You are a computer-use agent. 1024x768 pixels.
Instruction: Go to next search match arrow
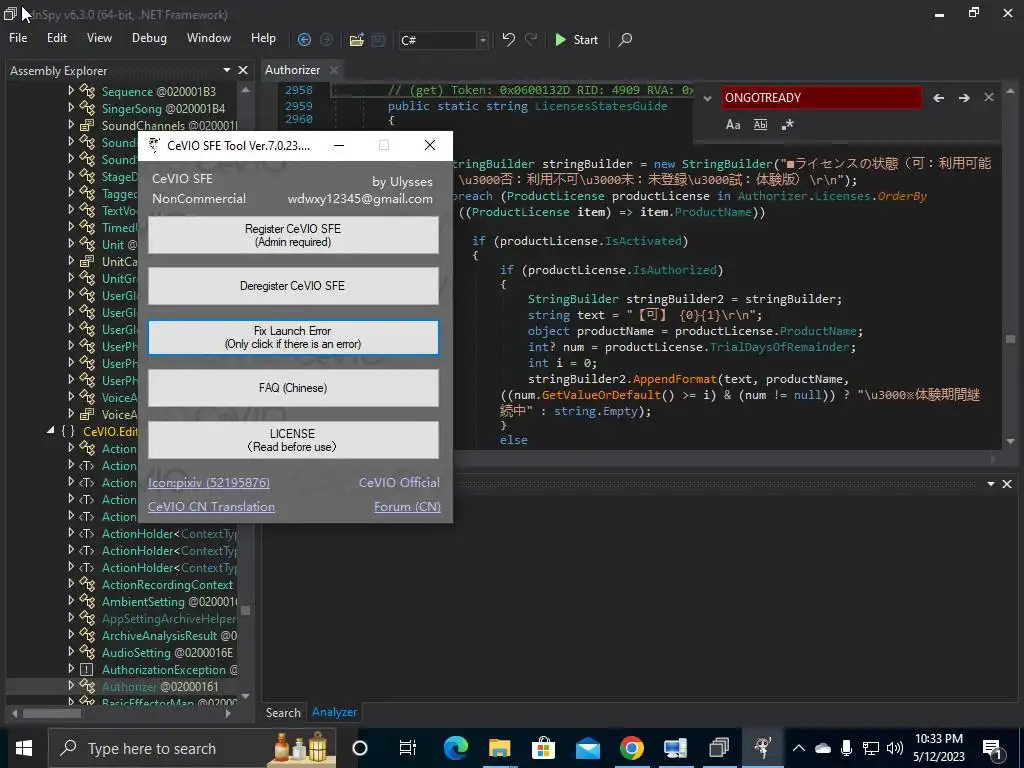pyautogui.click(x=964, y=98)
